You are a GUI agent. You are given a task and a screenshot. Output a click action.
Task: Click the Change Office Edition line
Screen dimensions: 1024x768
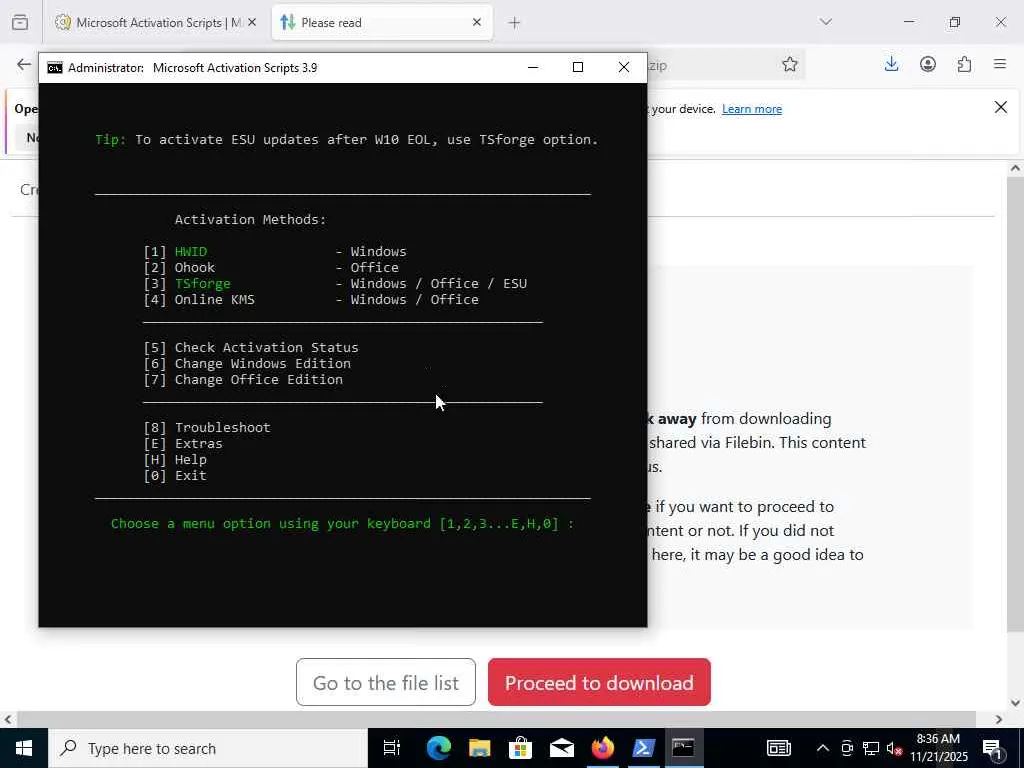click(x=243, y=379)
